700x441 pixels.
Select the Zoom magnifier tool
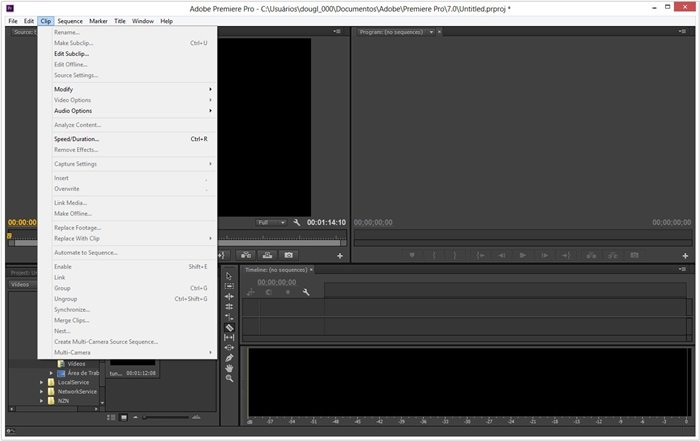229,378
